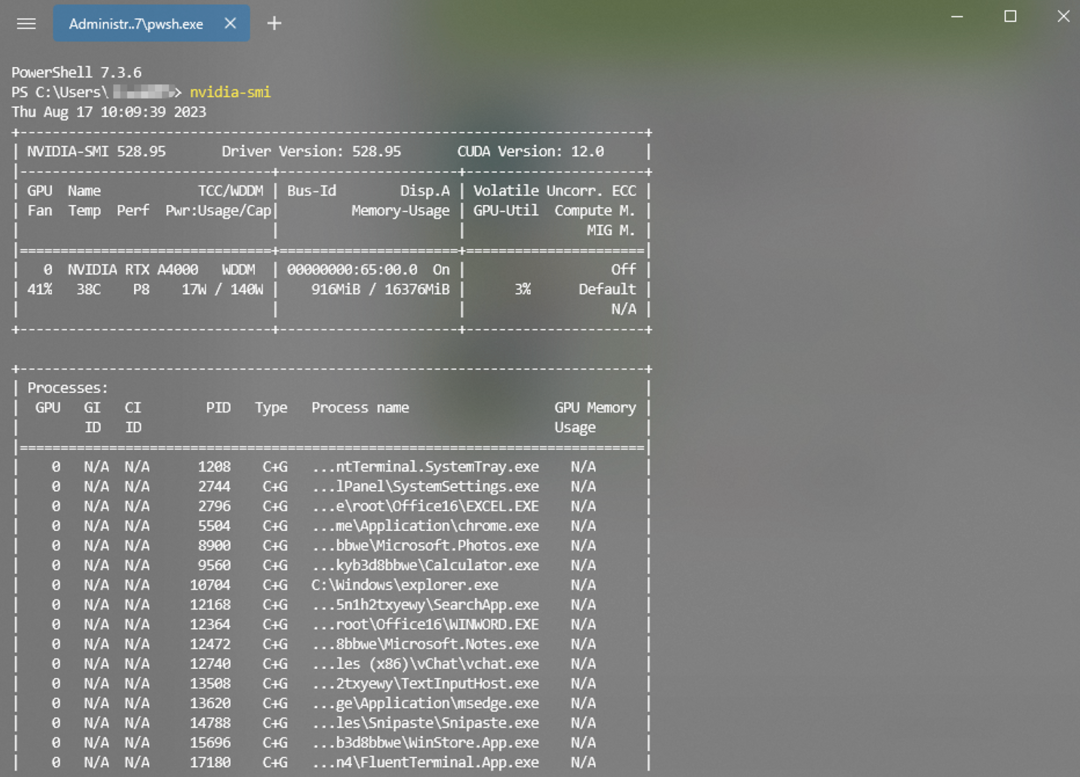This screenshot has width=1080, height=777.
Task: Select the NVIDIA RTX A4000 GPU name
Action: click(132, 269)
